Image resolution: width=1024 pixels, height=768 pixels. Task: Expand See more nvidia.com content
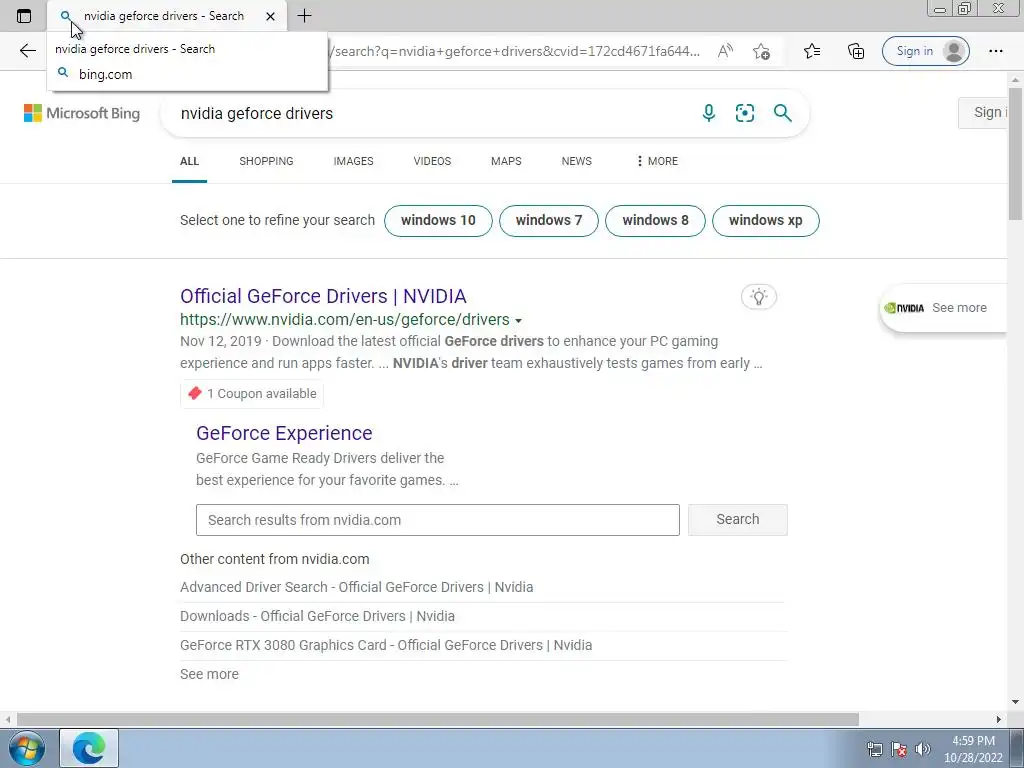tap(210, 674)
